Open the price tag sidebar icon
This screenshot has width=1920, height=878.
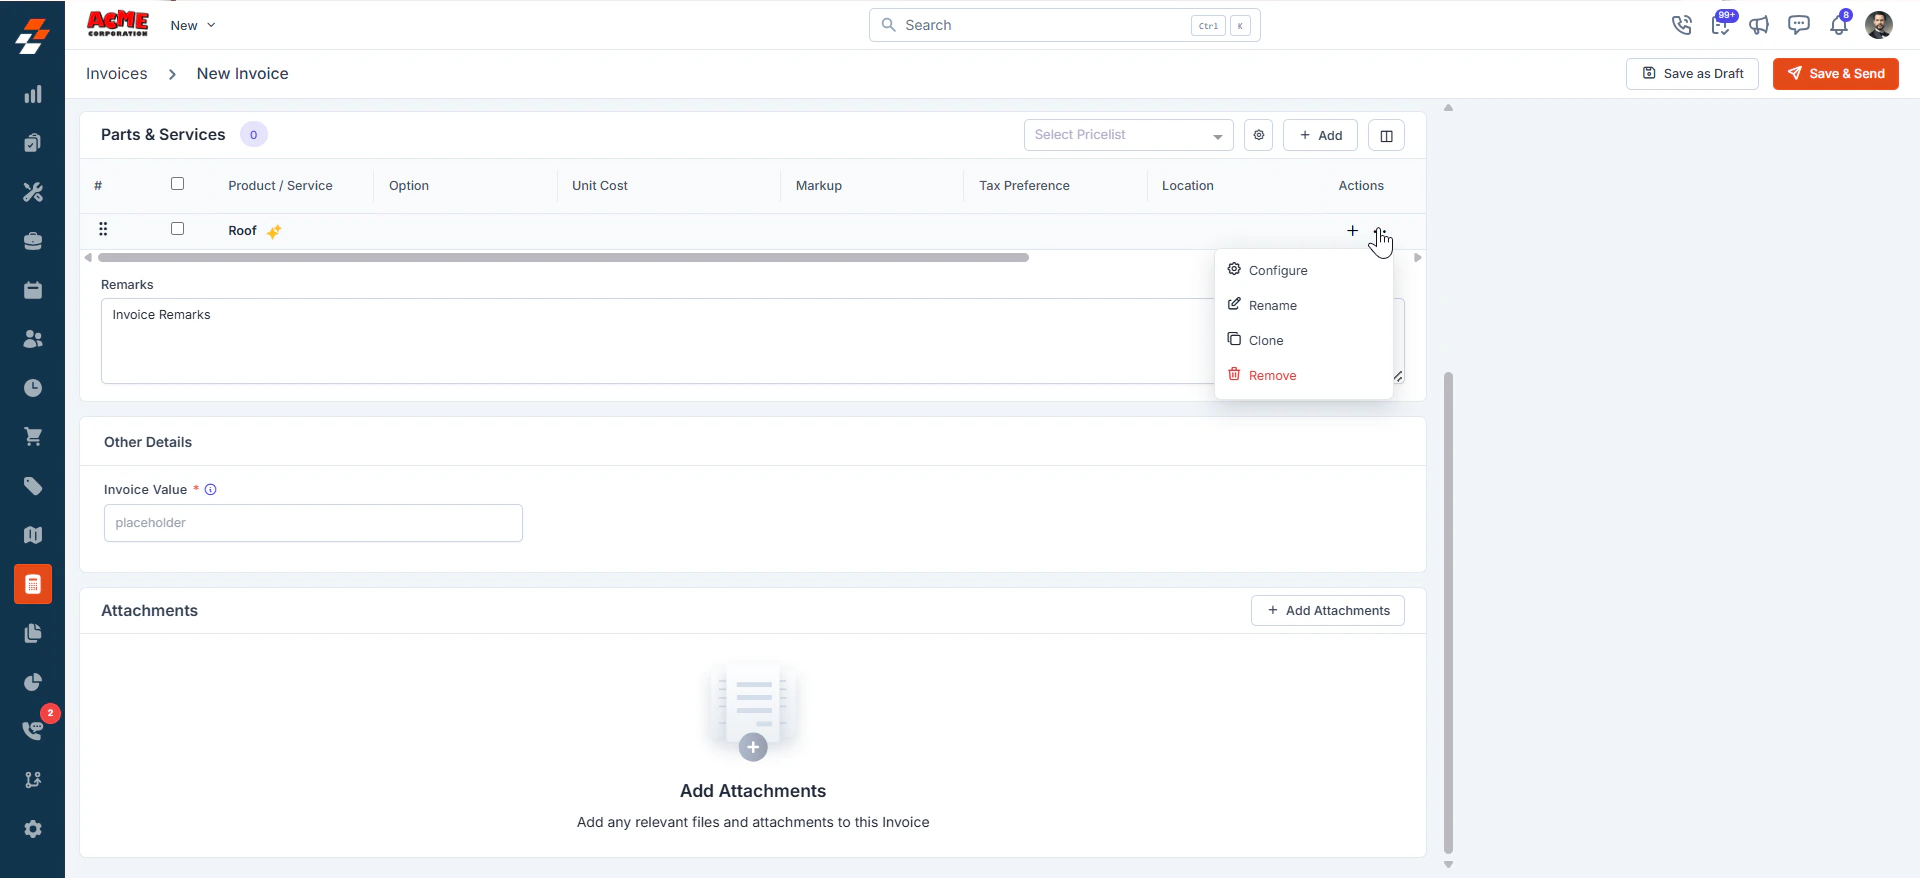coord(33,486)
